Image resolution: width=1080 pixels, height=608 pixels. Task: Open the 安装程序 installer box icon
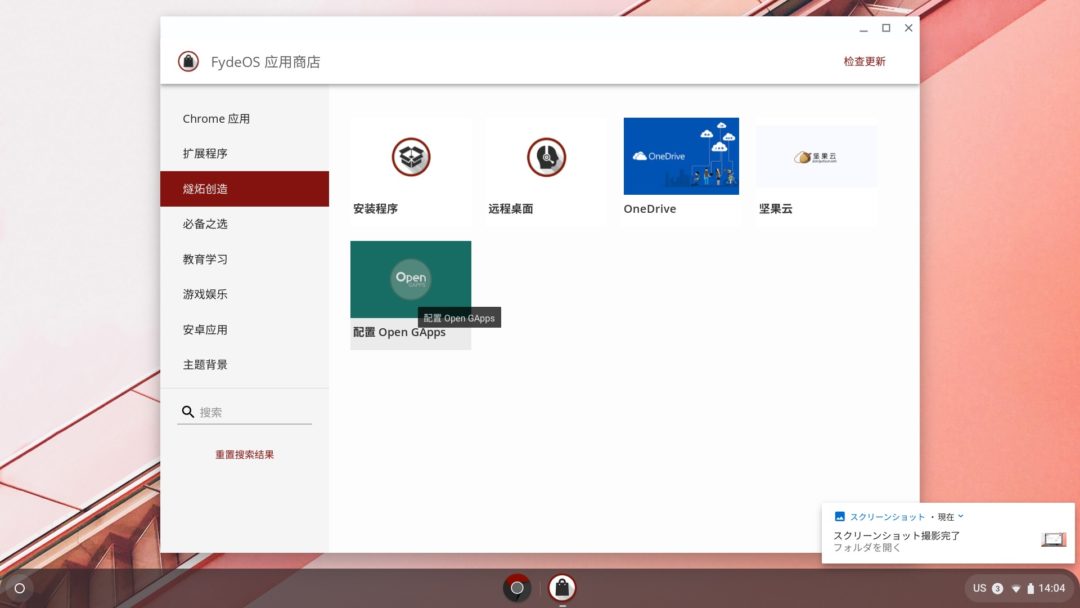(411, 156)
